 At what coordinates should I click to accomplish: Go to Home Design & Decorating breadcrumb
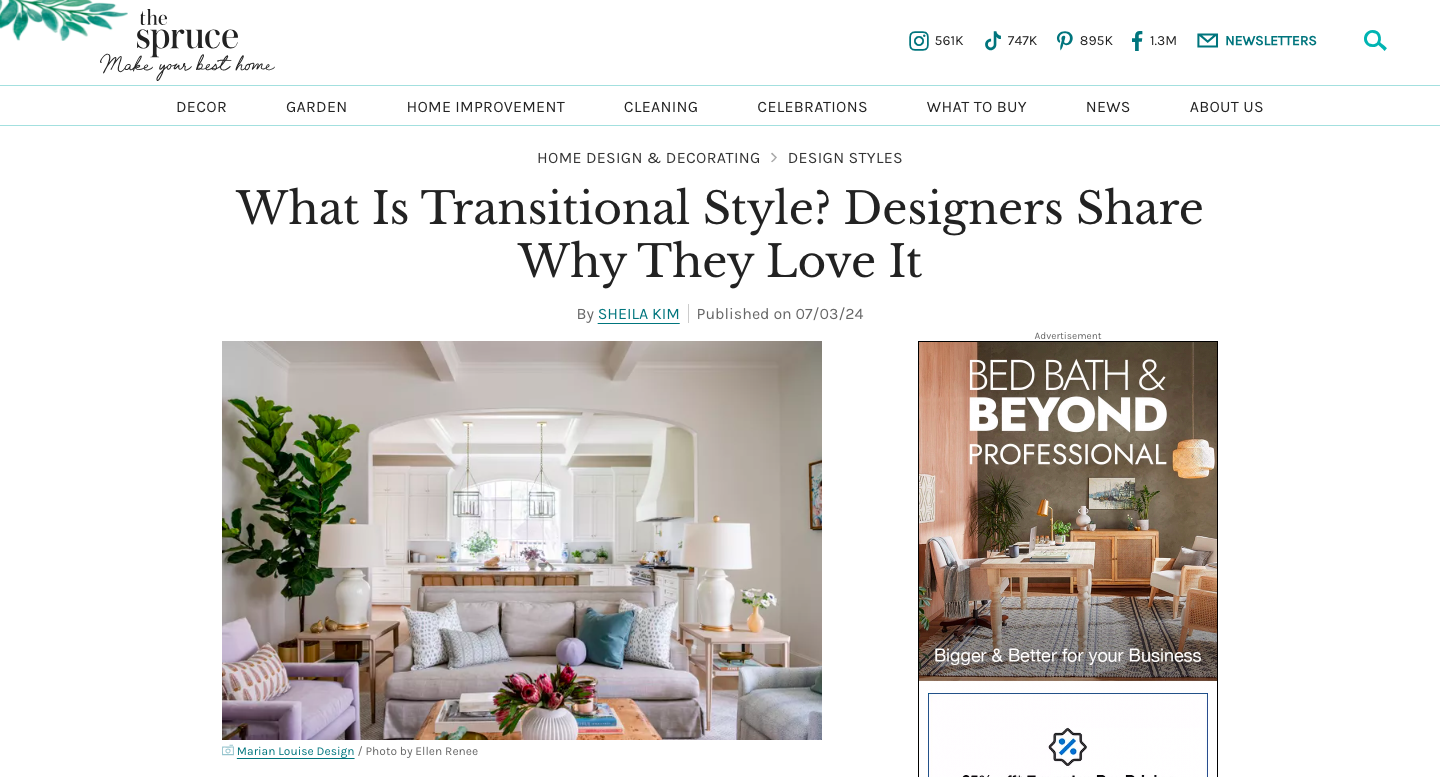[x=649, y=158]
